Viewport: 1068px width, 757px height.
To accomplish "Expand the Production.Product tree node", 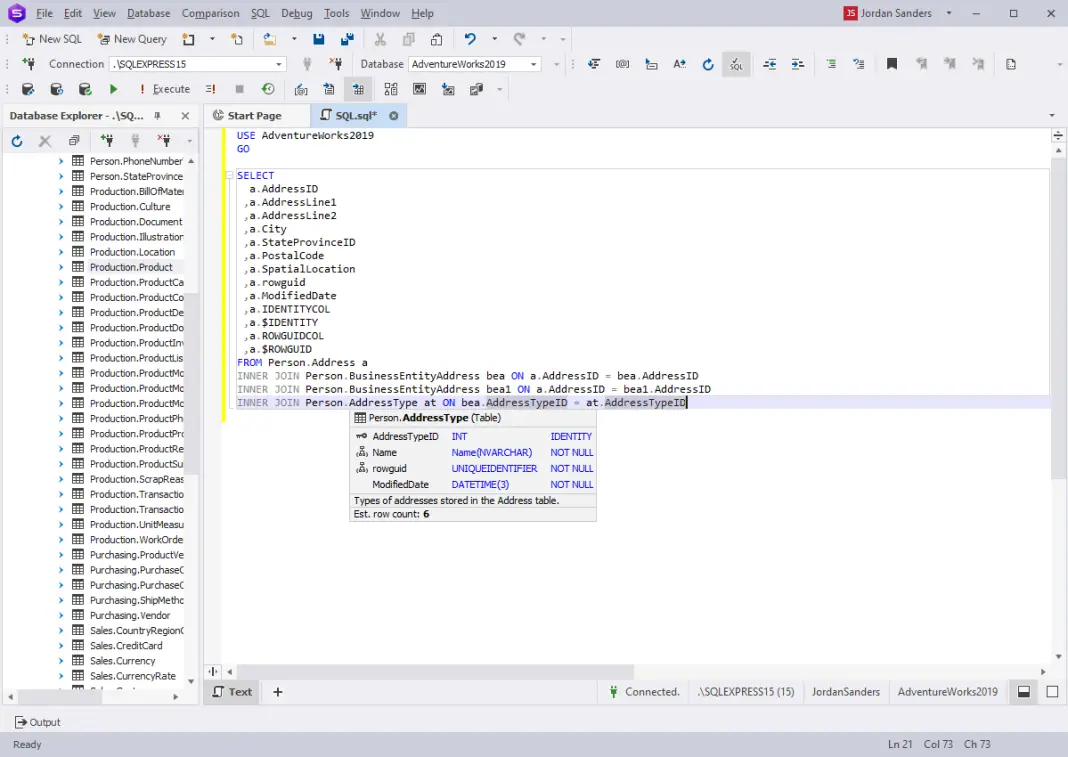I will pos(62,266).
